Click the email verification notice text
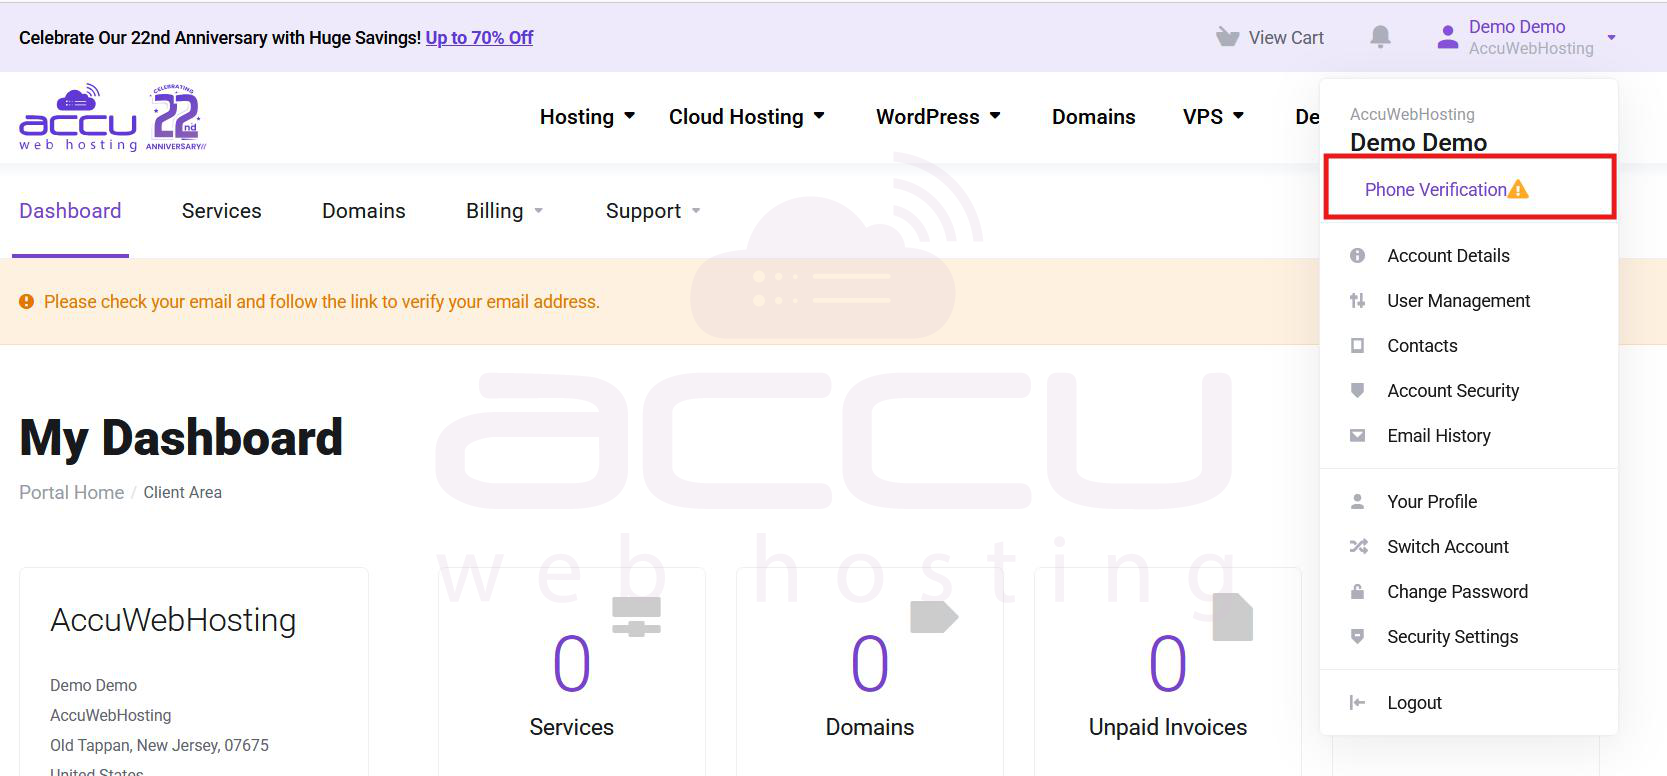This screenshot has height=776, width=1667. tap(322, 302)
